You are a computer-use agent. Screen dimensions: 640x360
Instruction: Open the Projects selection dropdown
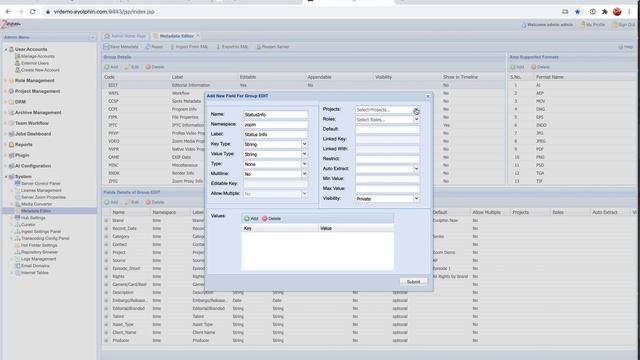coord(416,109)
